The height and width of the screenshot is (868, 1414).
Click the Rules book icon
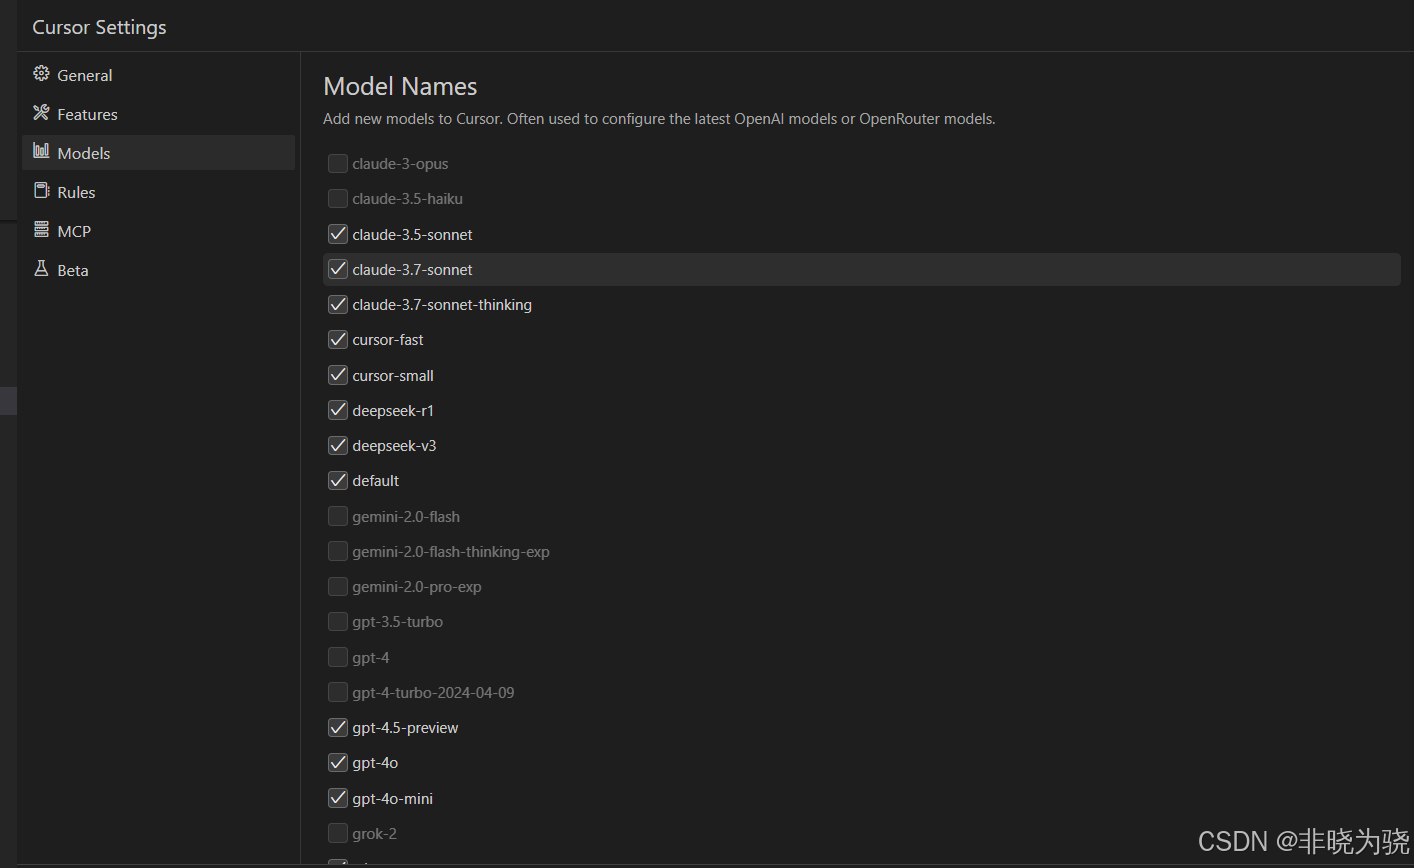(x=41, y=191)
